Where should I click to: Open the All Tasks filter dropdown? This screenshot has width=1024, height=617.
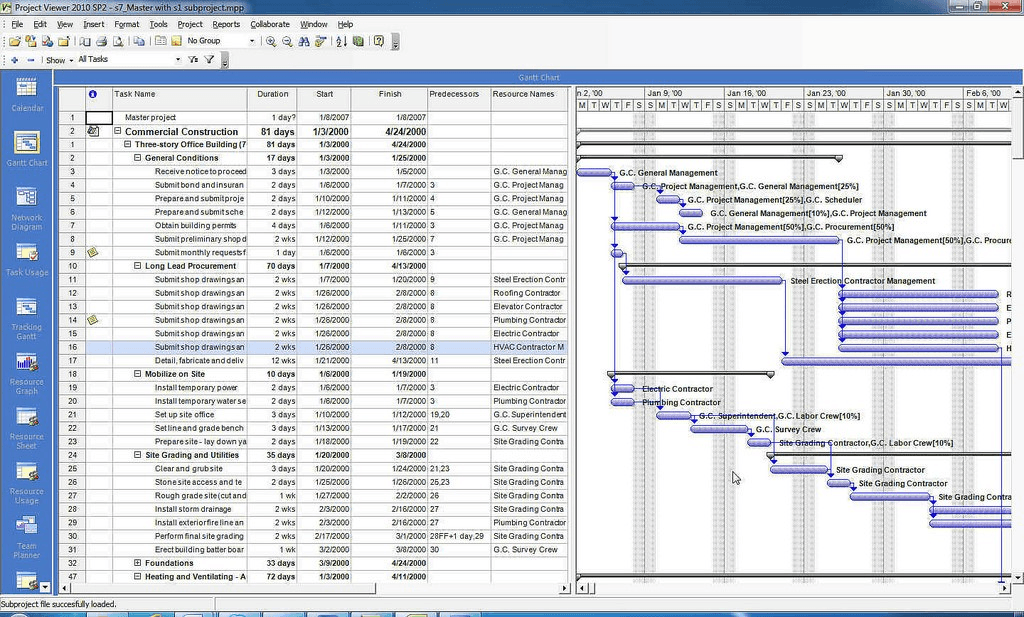point(178,60)
